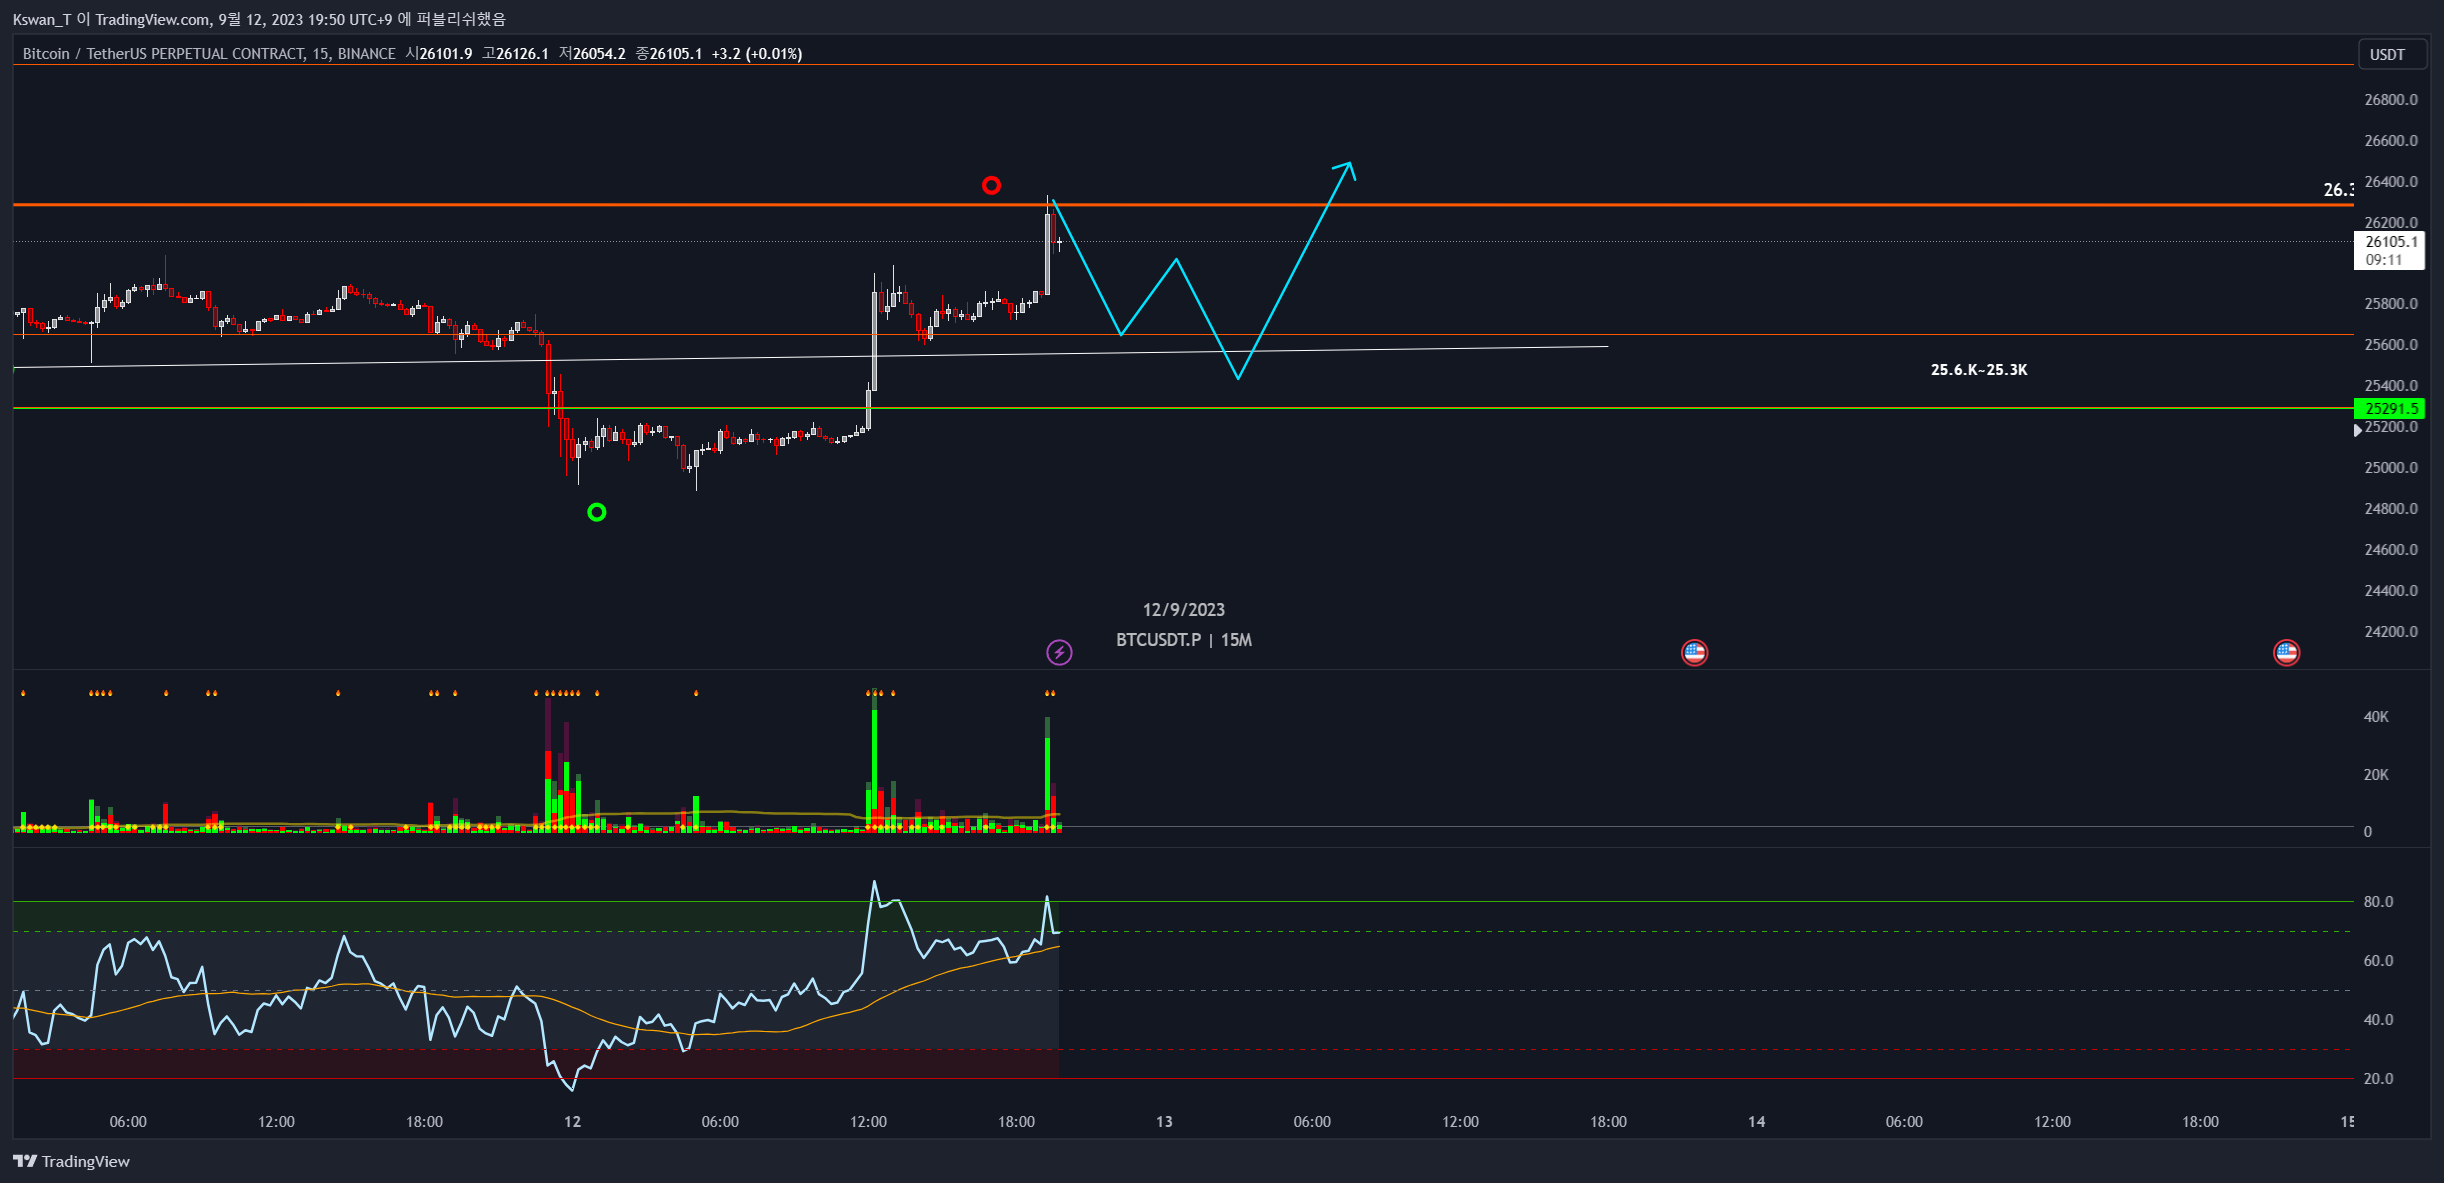Click the small arrow marker beside the 25200.0 label
Image resolution: width=2444 pixels, height=1183 pixels.
pyautogui.click(x=2357, y=430)
